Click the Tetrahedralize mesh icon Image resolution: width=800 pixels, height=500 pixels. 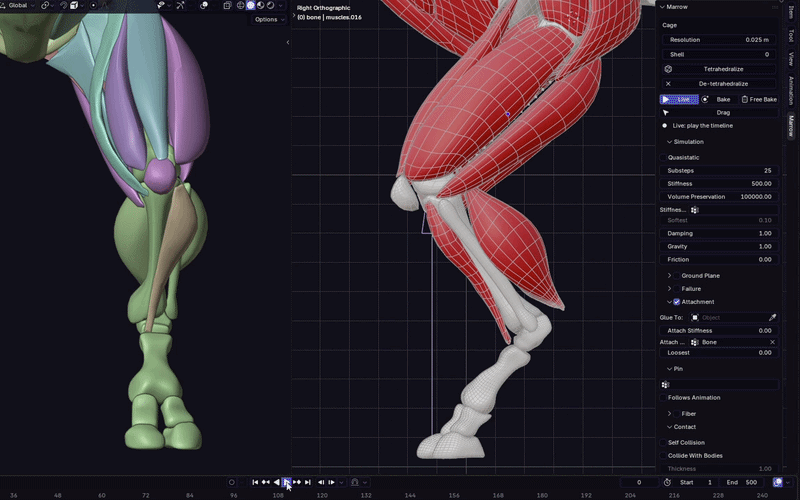pyautogui.click(x=668, y=69)
